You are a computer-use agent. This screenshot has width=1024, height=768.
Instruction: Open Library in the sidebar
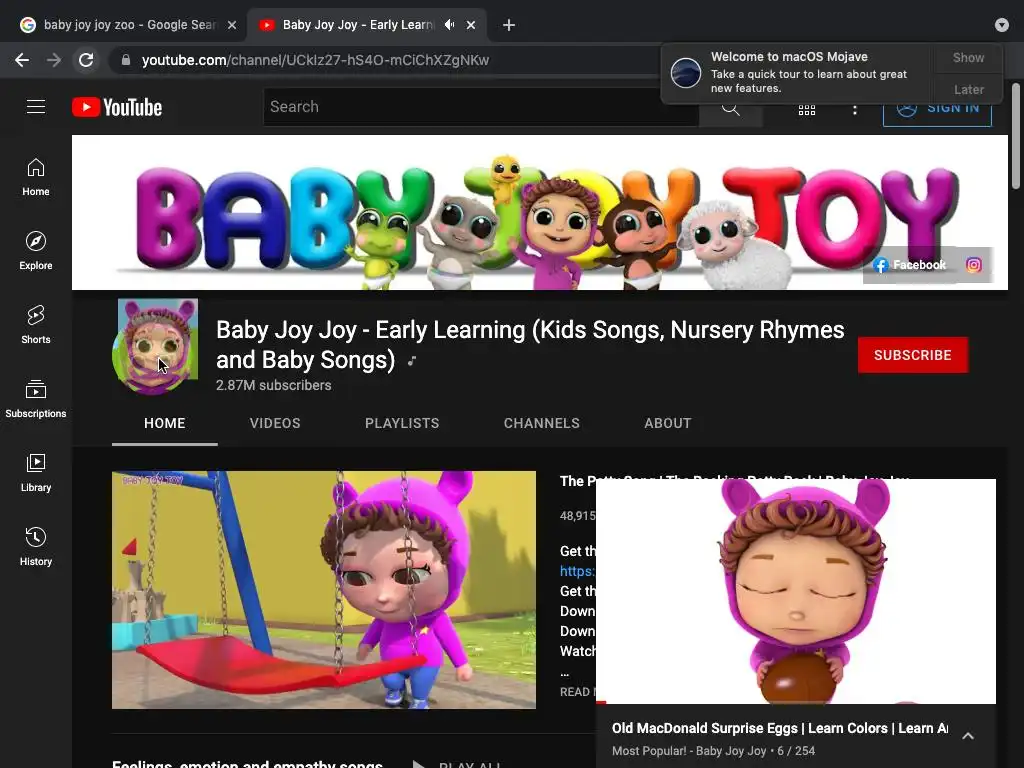click(x=36, y=473)
